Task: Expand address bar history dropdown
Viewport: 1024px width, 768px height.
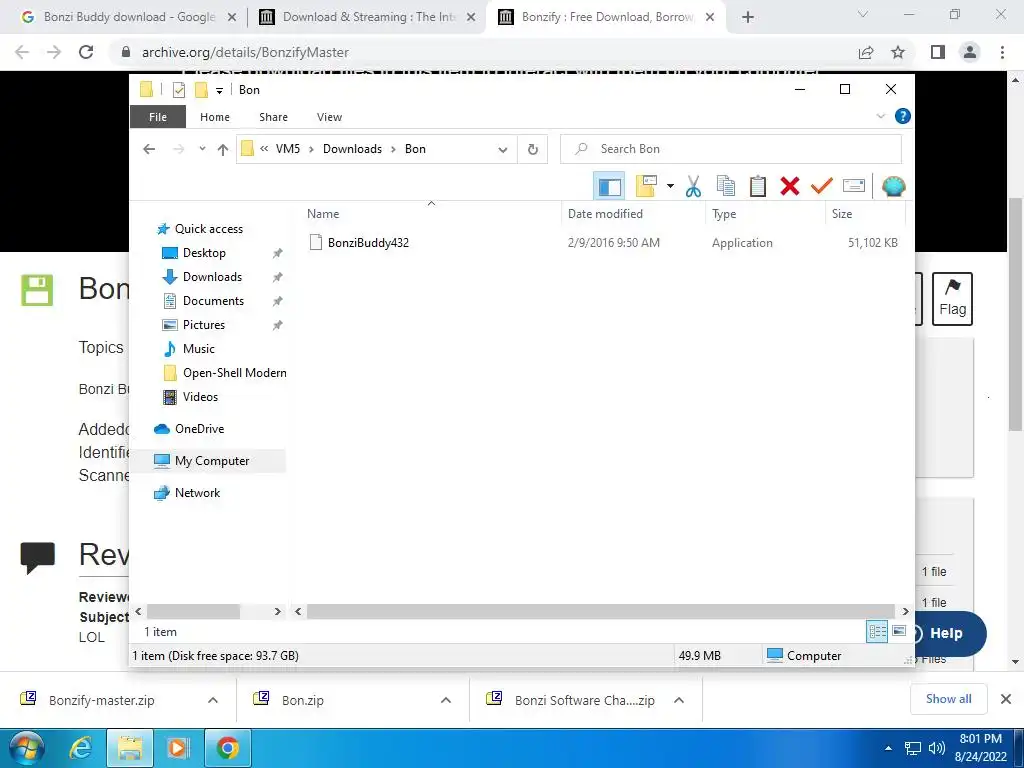Action: [503, 150]
